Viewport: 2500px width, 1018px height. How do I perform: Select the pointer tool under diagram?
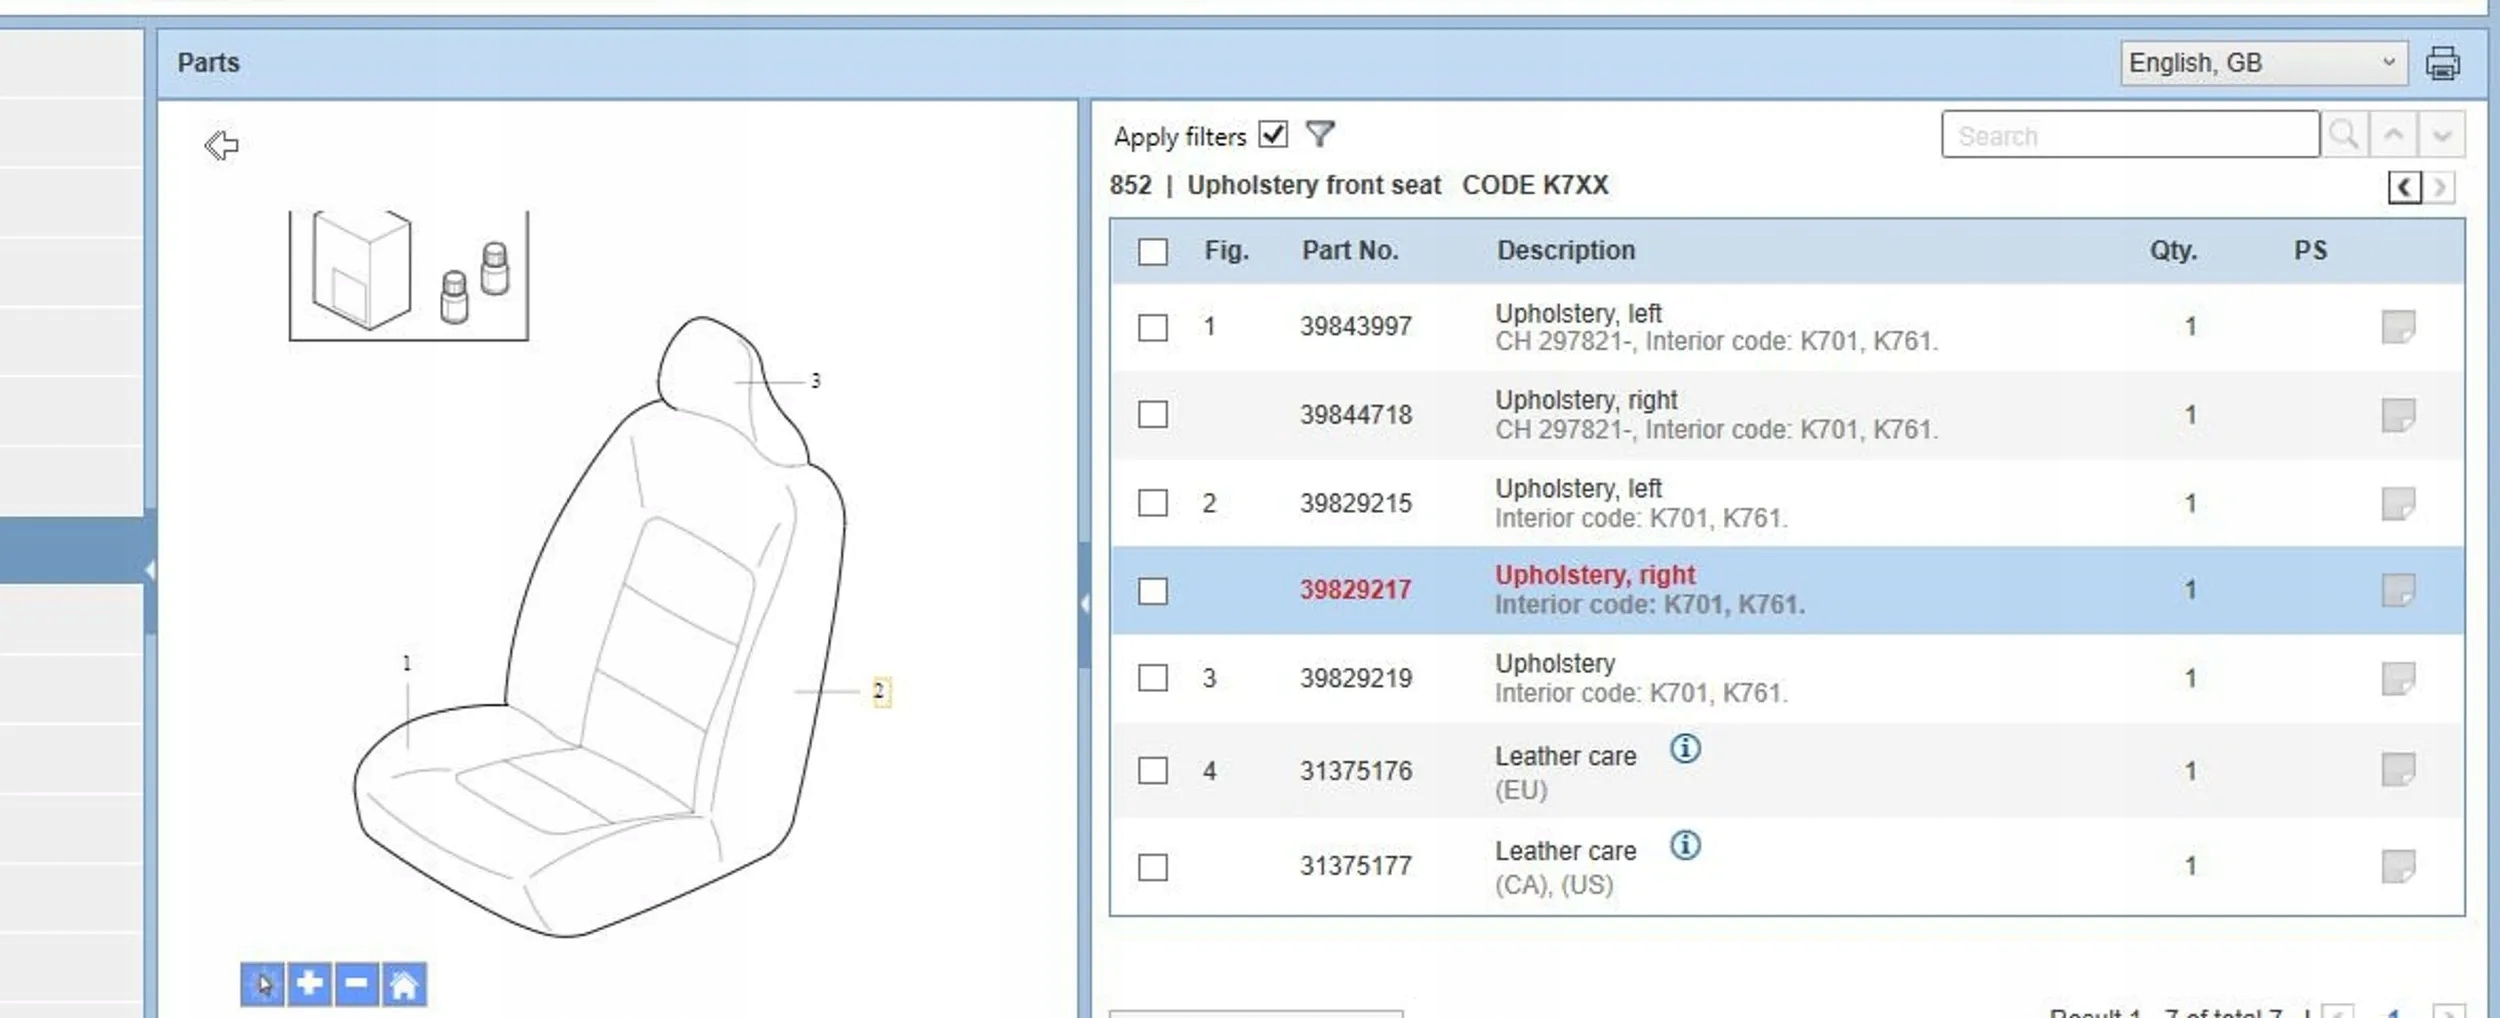coord(262,984)
